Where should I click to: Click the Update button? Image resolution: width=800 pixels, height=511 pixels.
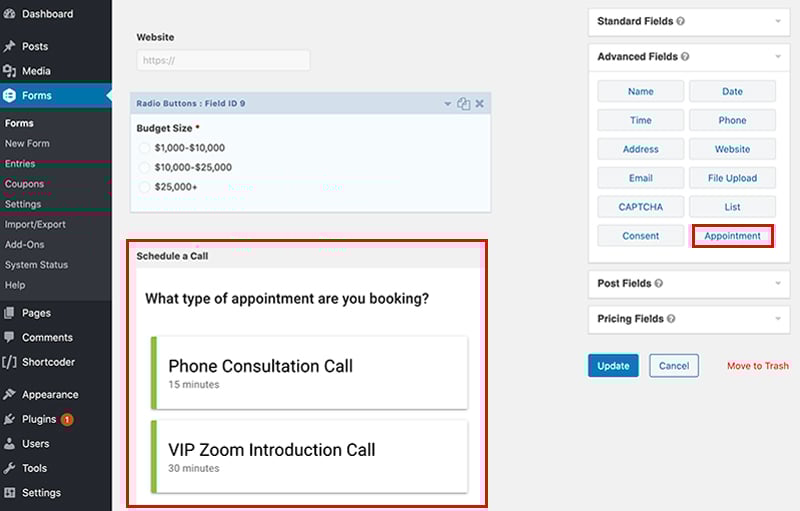[x=613, y=366]
